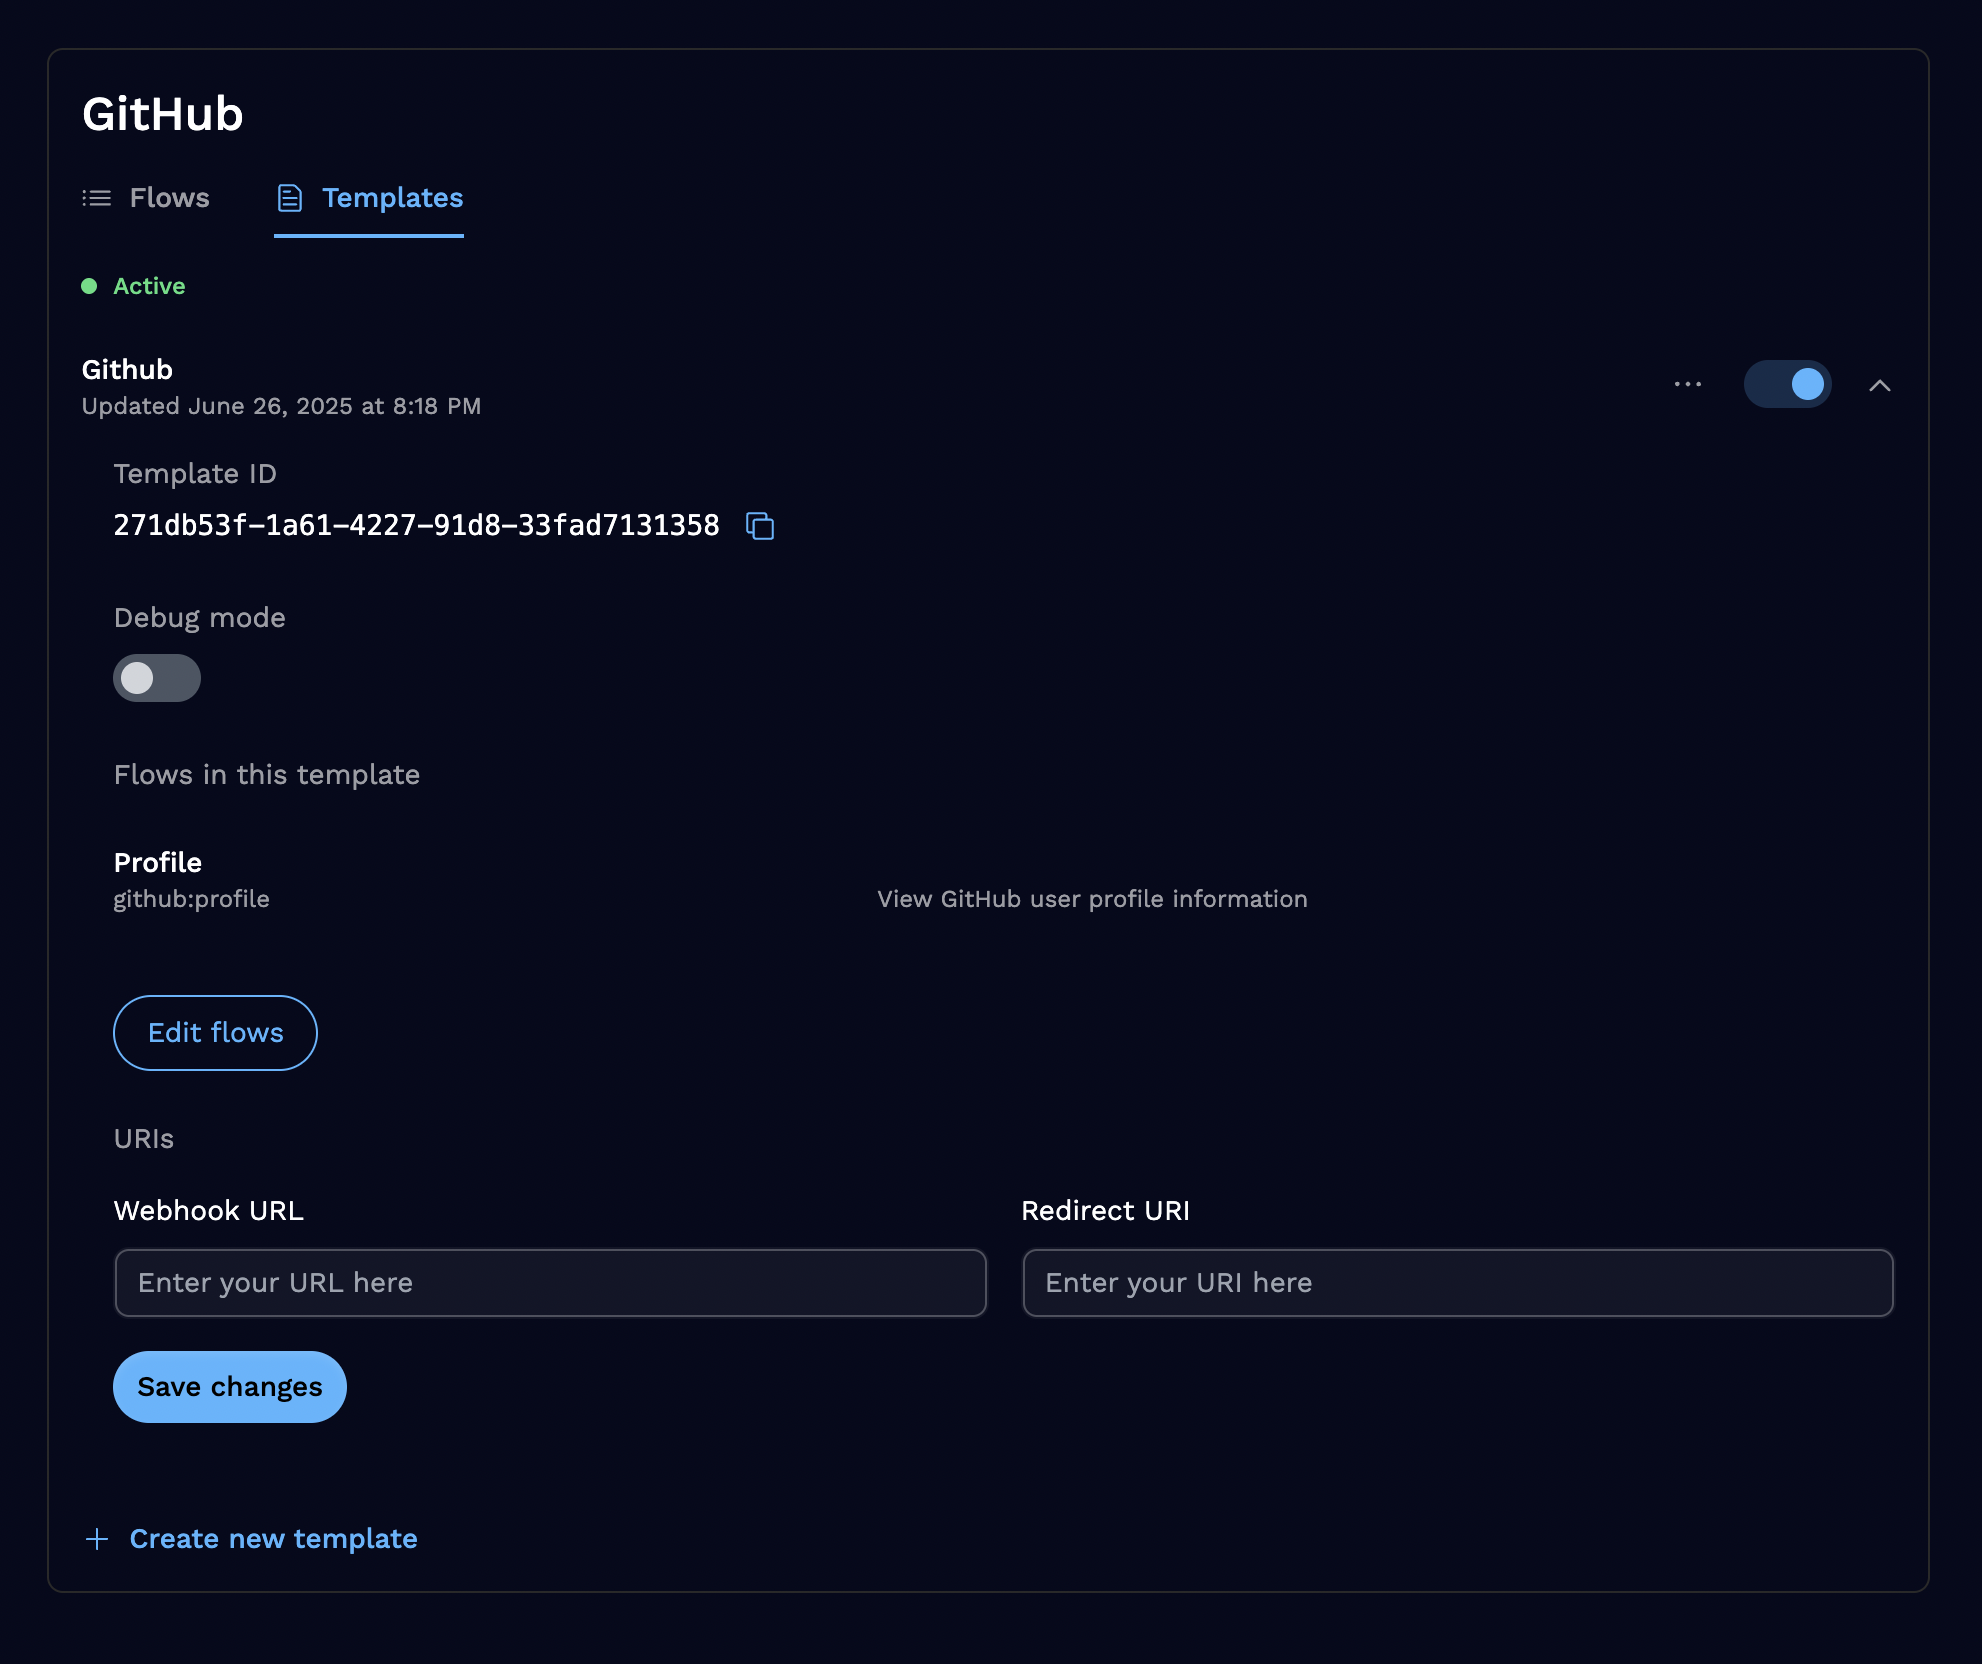The height and width of the screenshot is (1664, 1982).
Task: Select the Templates tab
Action: pos(392,198)
